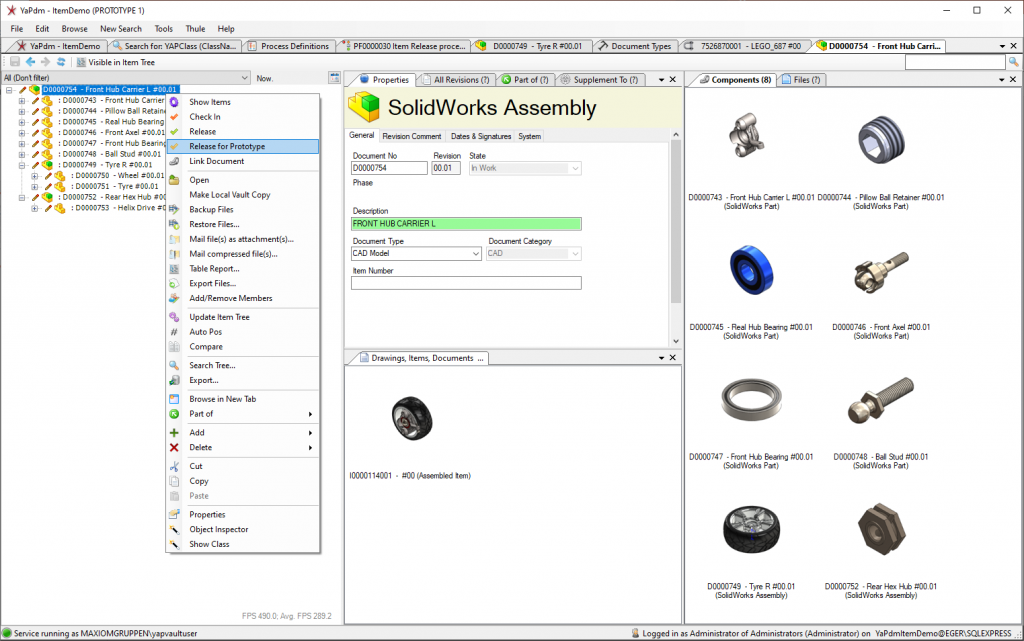Switch to the All Revisions (?) tab
1024x641 pixels.
coord(455,80)
